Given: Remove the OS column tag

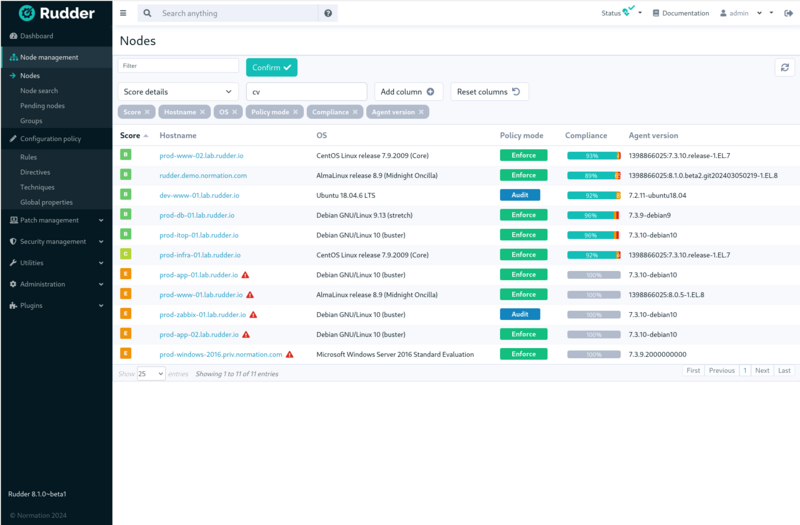Looking at the screenshot, I should 235,112.
